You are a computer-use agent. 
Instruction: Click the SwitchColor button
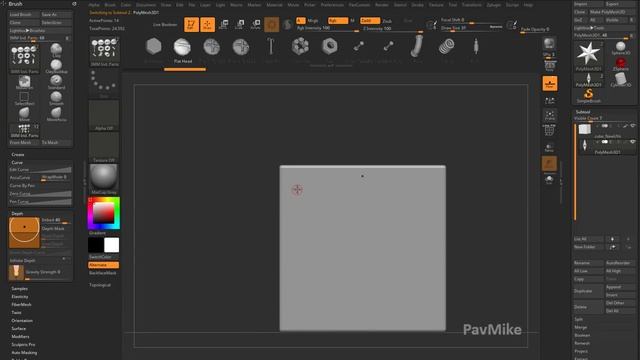click(x=104, y=257)
